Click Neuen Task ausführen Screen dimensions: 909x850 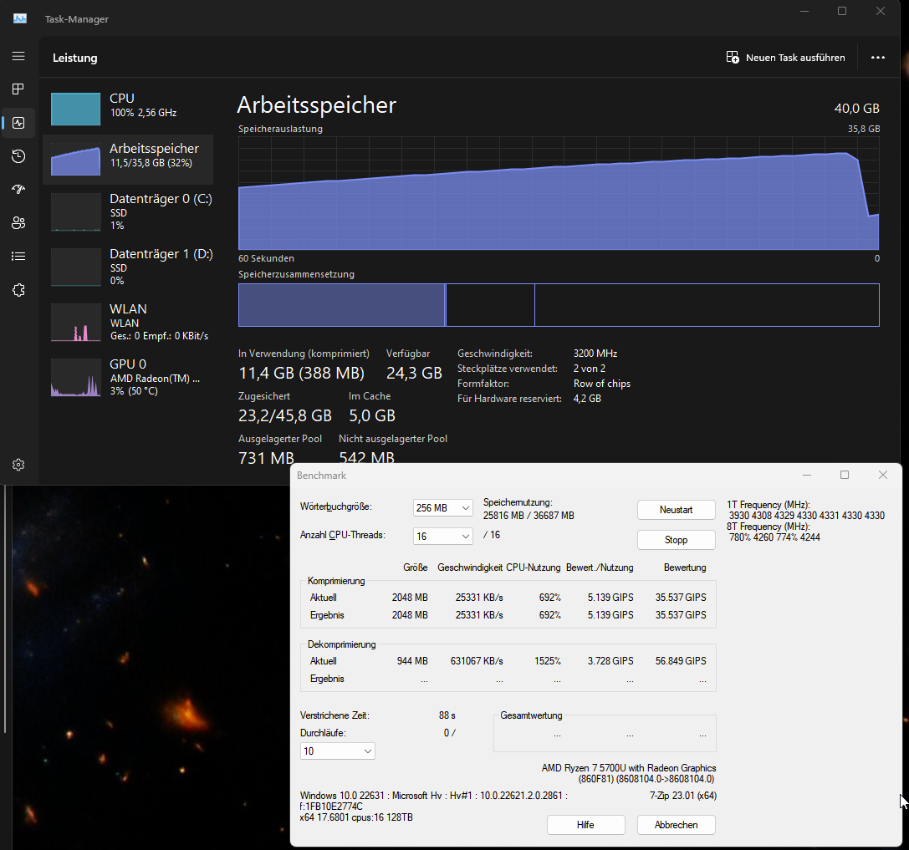(x=786, y=58)
